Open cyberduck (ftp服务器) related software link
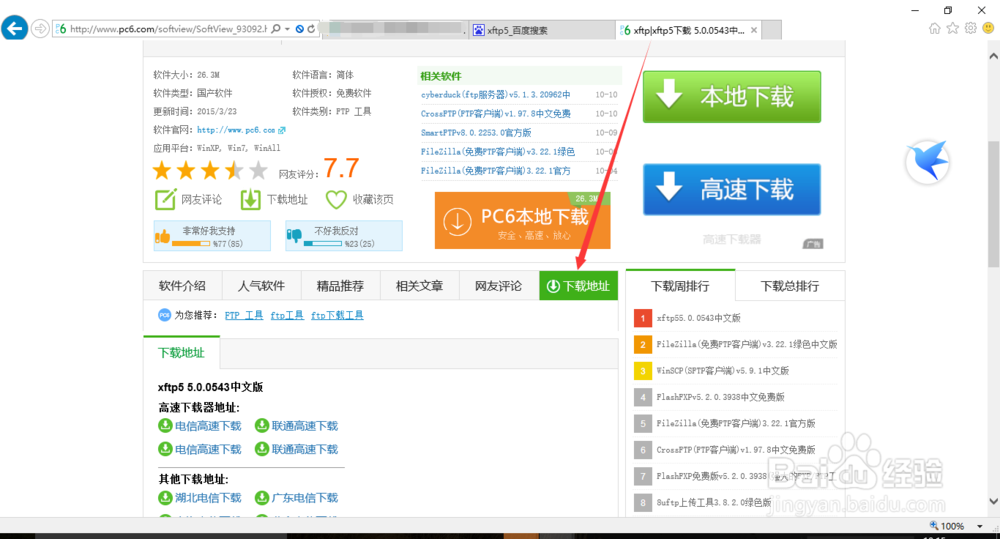Screen dimensions: 1000x539 (x=496, y=94)
